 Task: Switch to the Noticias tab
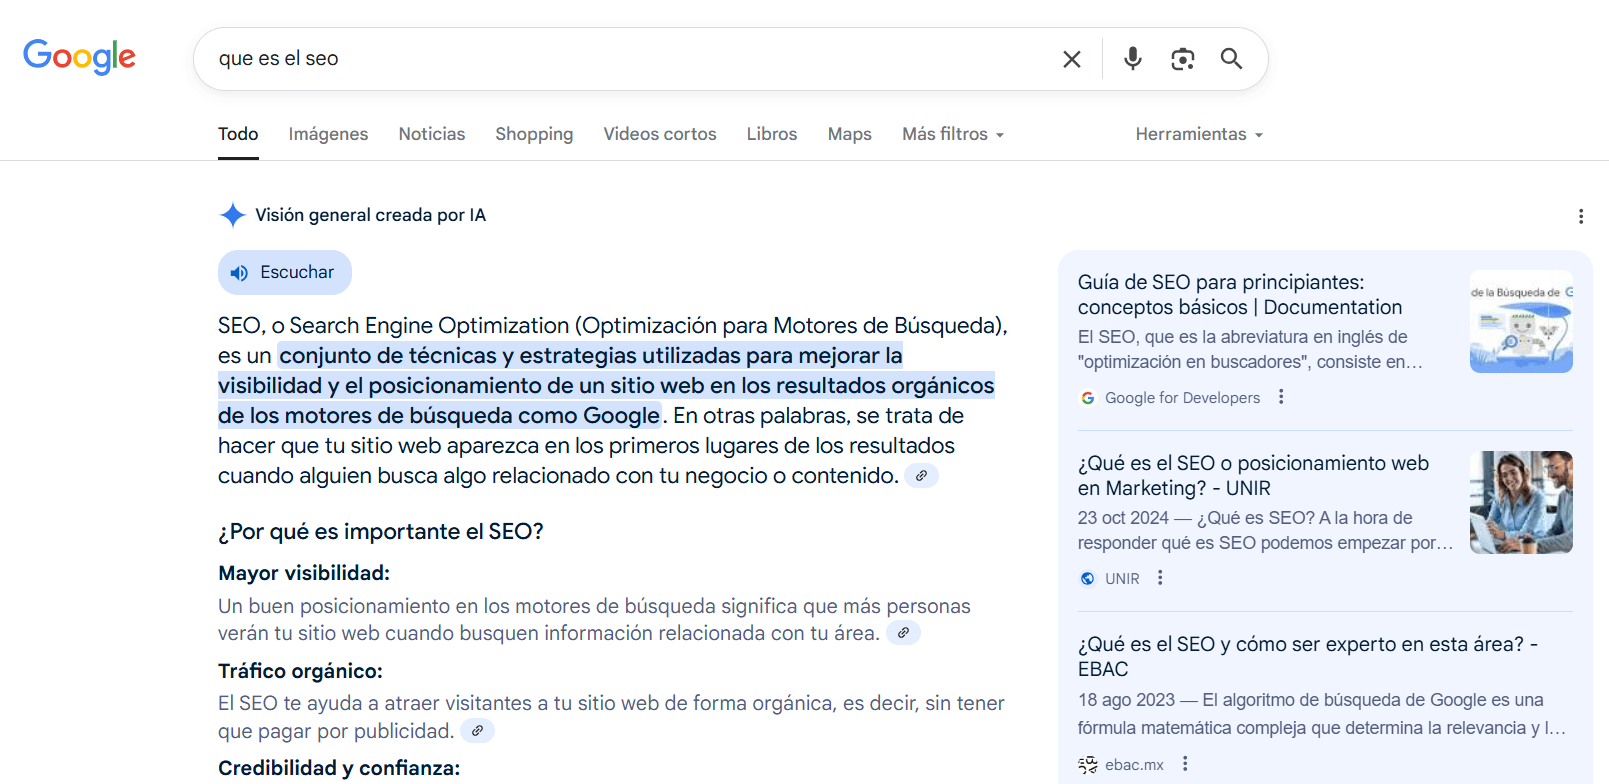[x=432, y=134]
